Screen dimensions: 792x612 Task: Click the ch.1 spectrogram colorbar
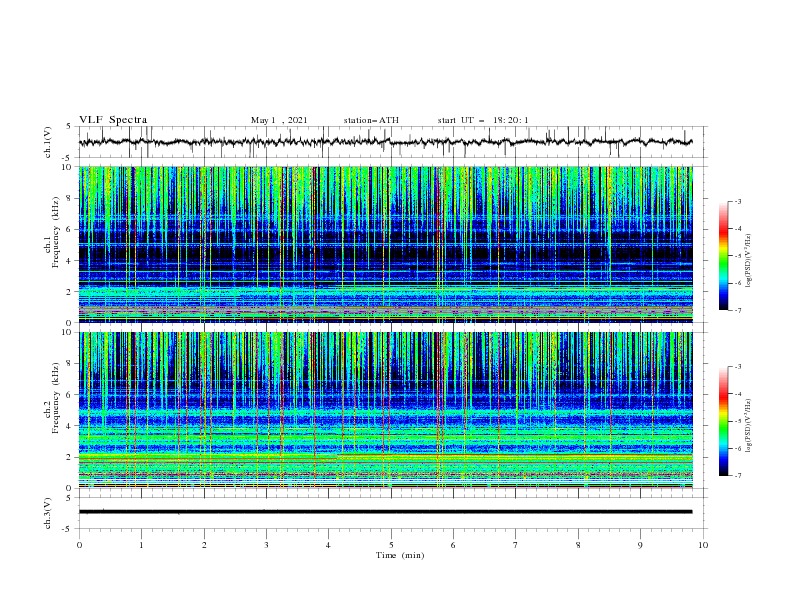click(x=723, y=256)
